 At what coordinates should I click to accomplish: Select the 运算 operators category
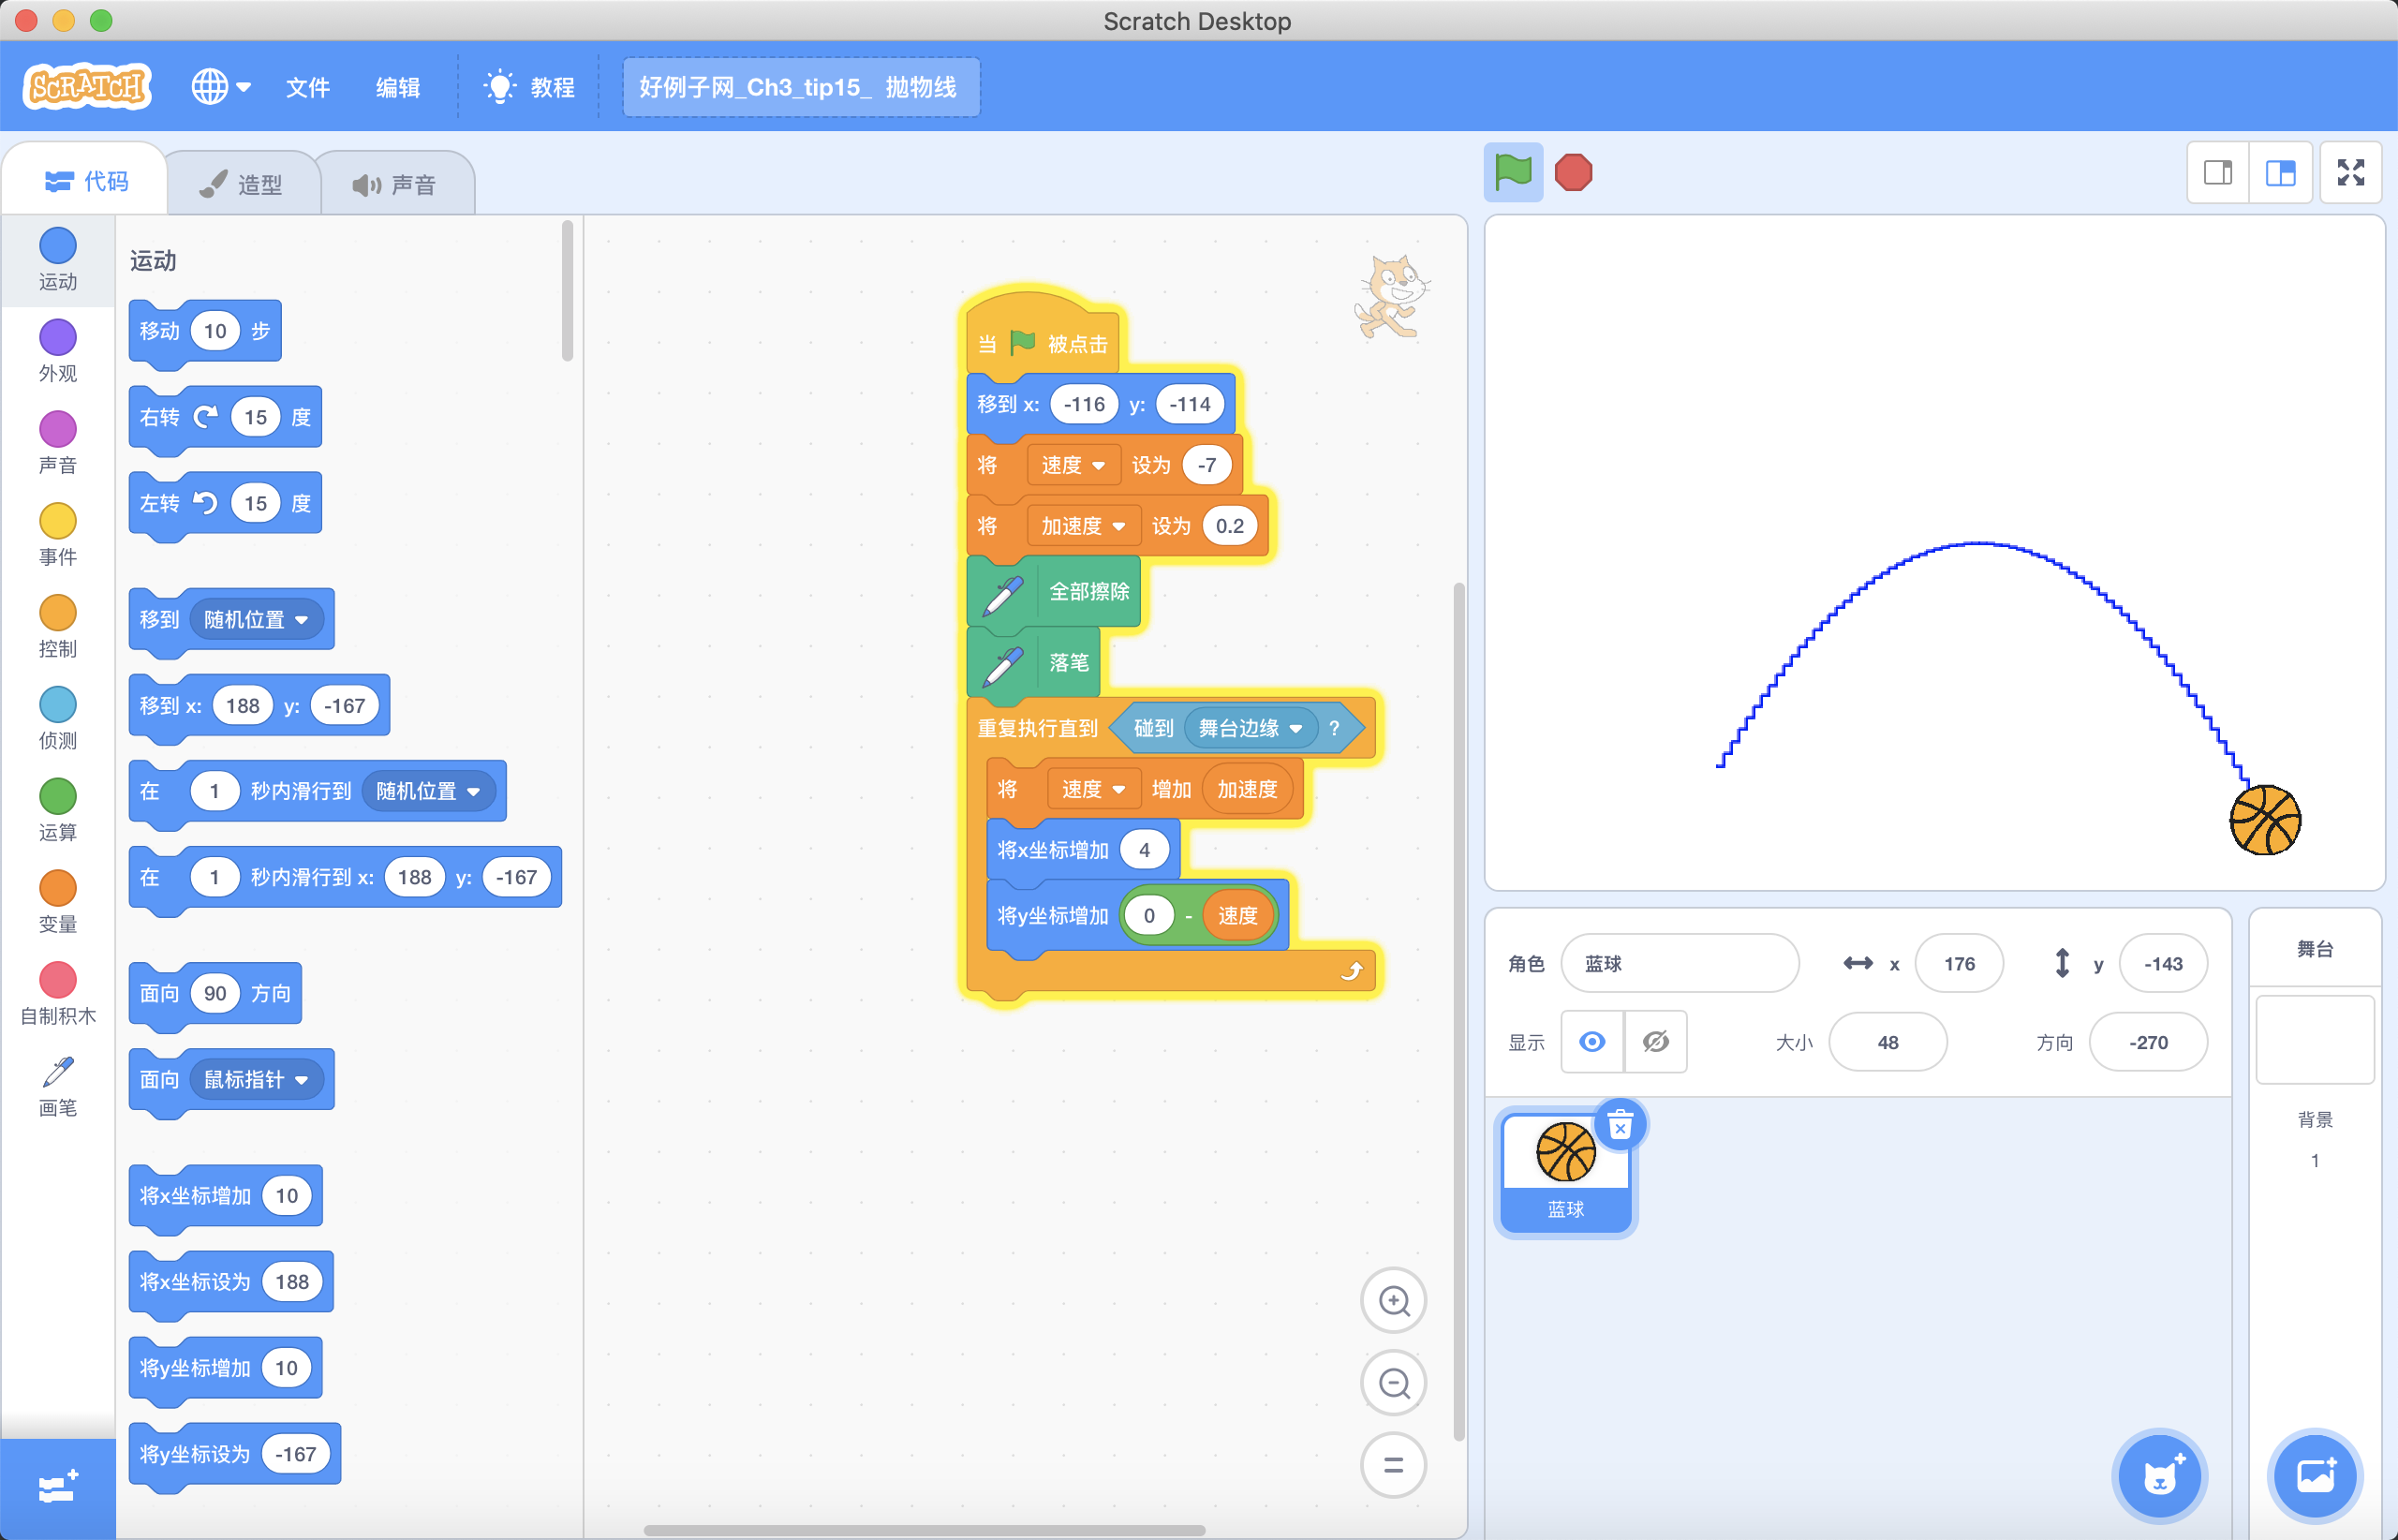tap(58, 811)
